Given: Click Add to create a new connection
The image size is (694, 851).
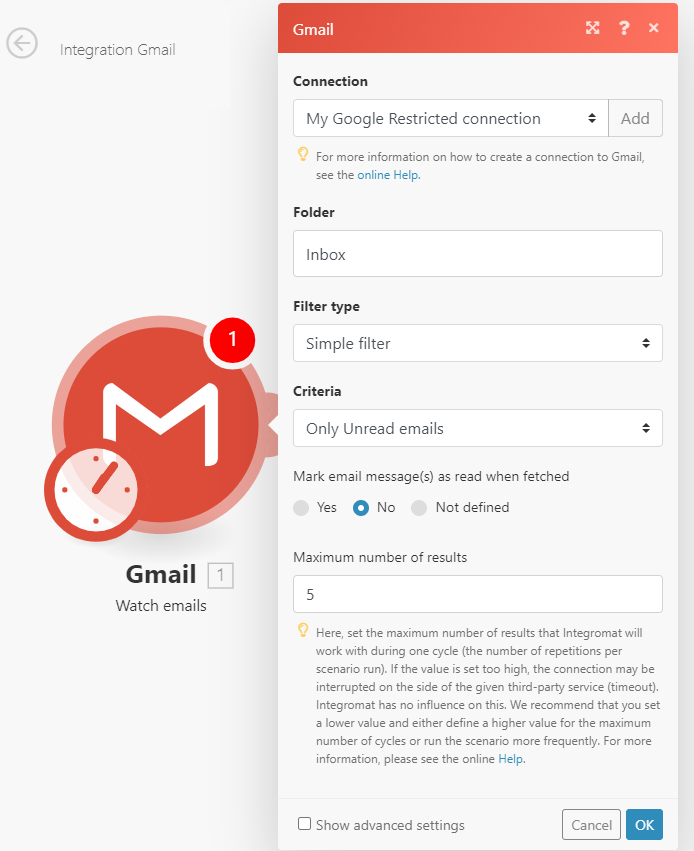Looking at the screenshot, I should [x=635, y=118].
